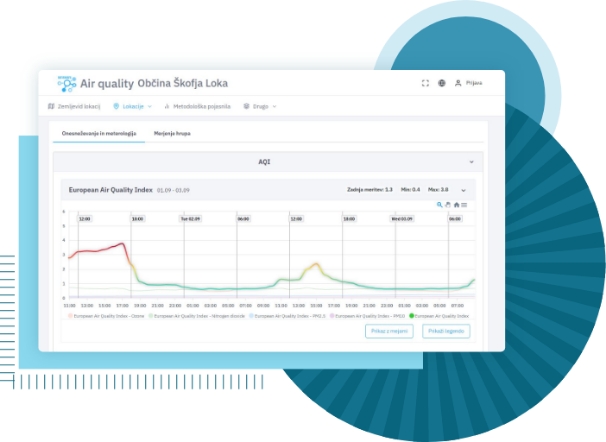Open the chart hamburger menu icon
The image size is (606, 442).
click(464, 204)
